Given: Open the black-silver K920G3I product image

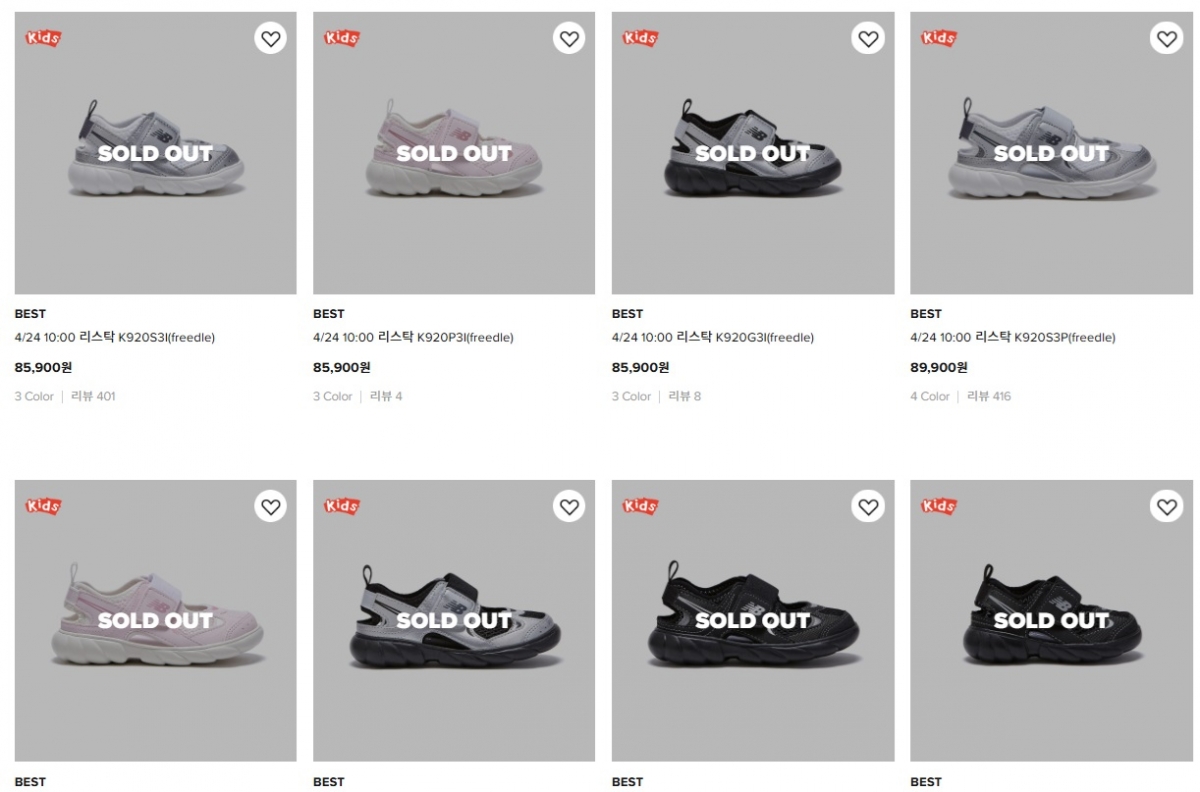Looking at the screenshot, I should pos(753,153).
